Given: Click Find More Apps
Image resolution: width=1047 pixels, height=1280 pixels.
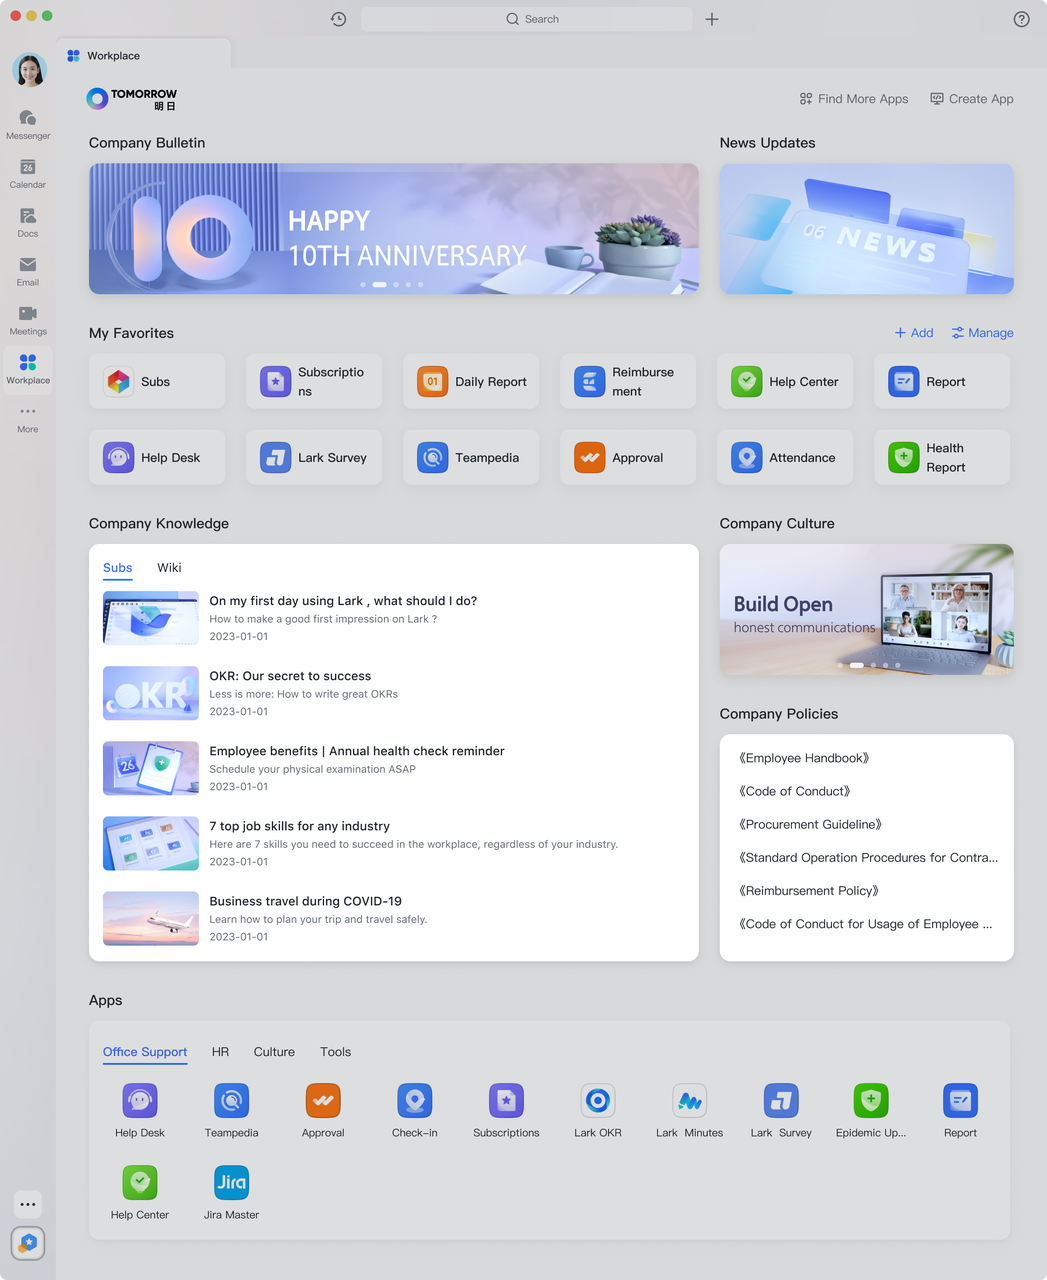Looking at the screenshot, I should tap(854, 99).
